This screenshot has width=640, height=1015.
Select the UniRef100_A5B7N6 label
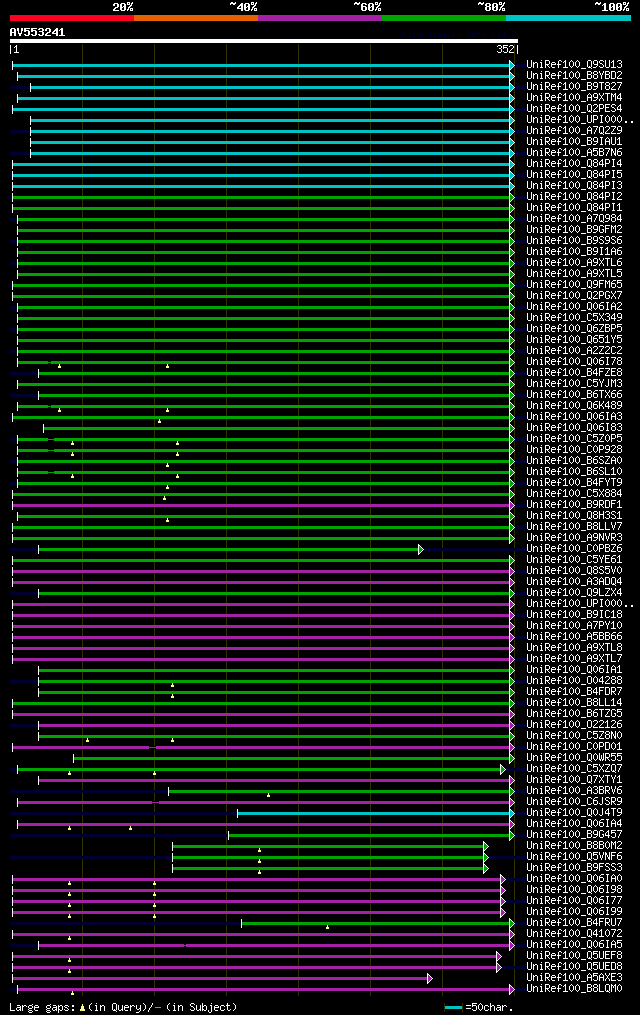click(574, 153)
